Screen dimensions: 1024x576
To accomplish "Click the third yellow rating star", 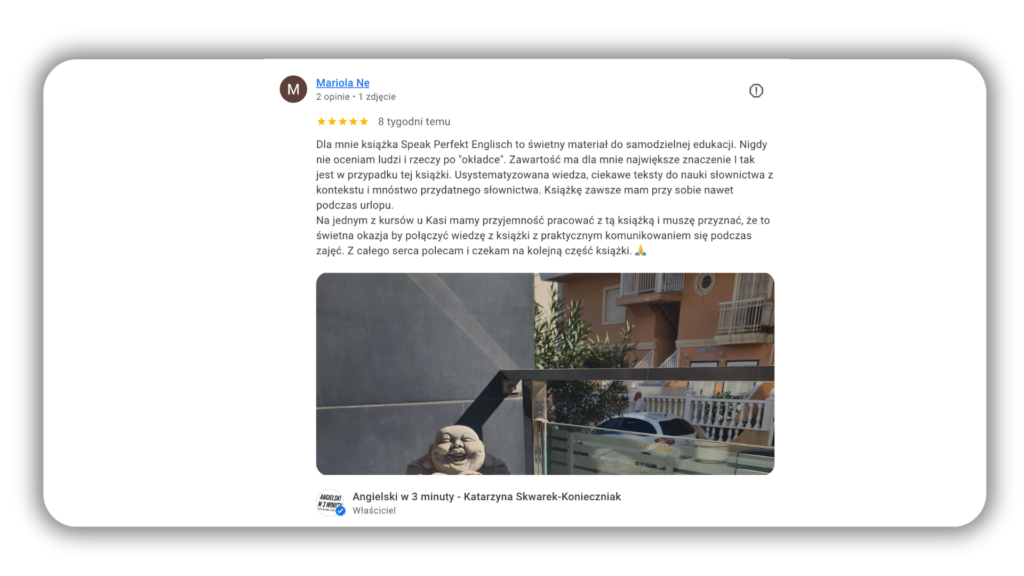I will (x=343, y=121).
